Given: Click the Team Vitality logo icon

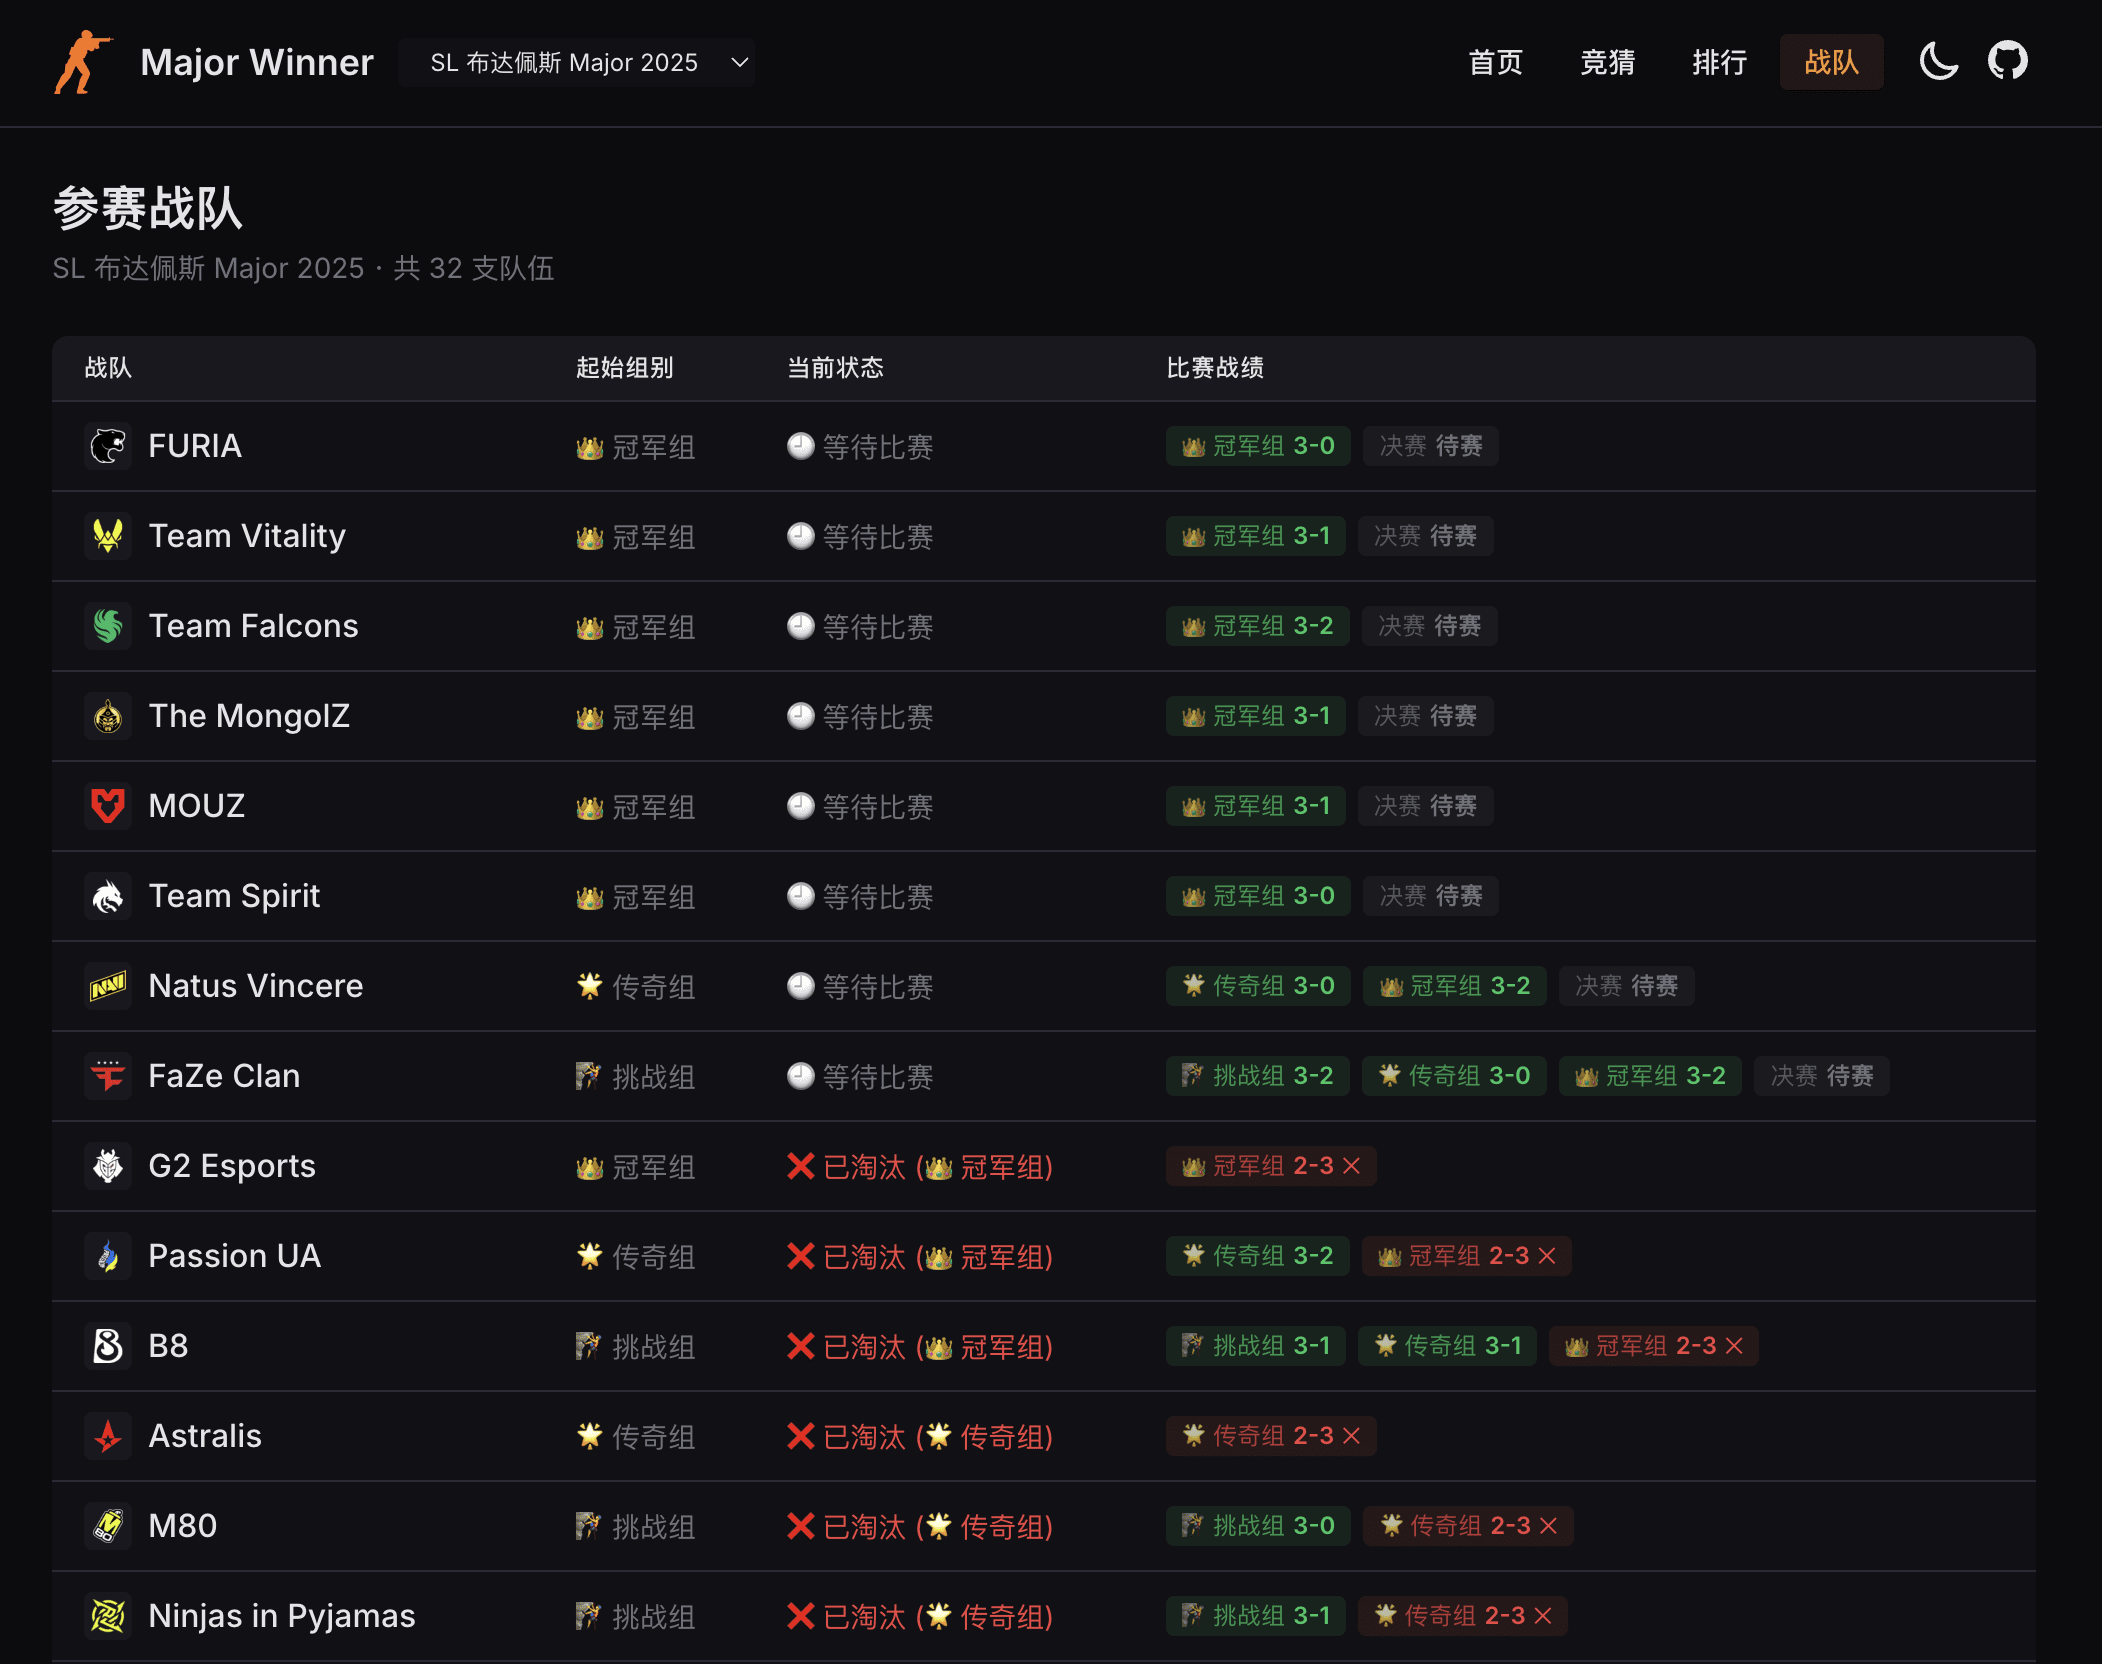Looking at the screenshot, I should tap(108, 536).
